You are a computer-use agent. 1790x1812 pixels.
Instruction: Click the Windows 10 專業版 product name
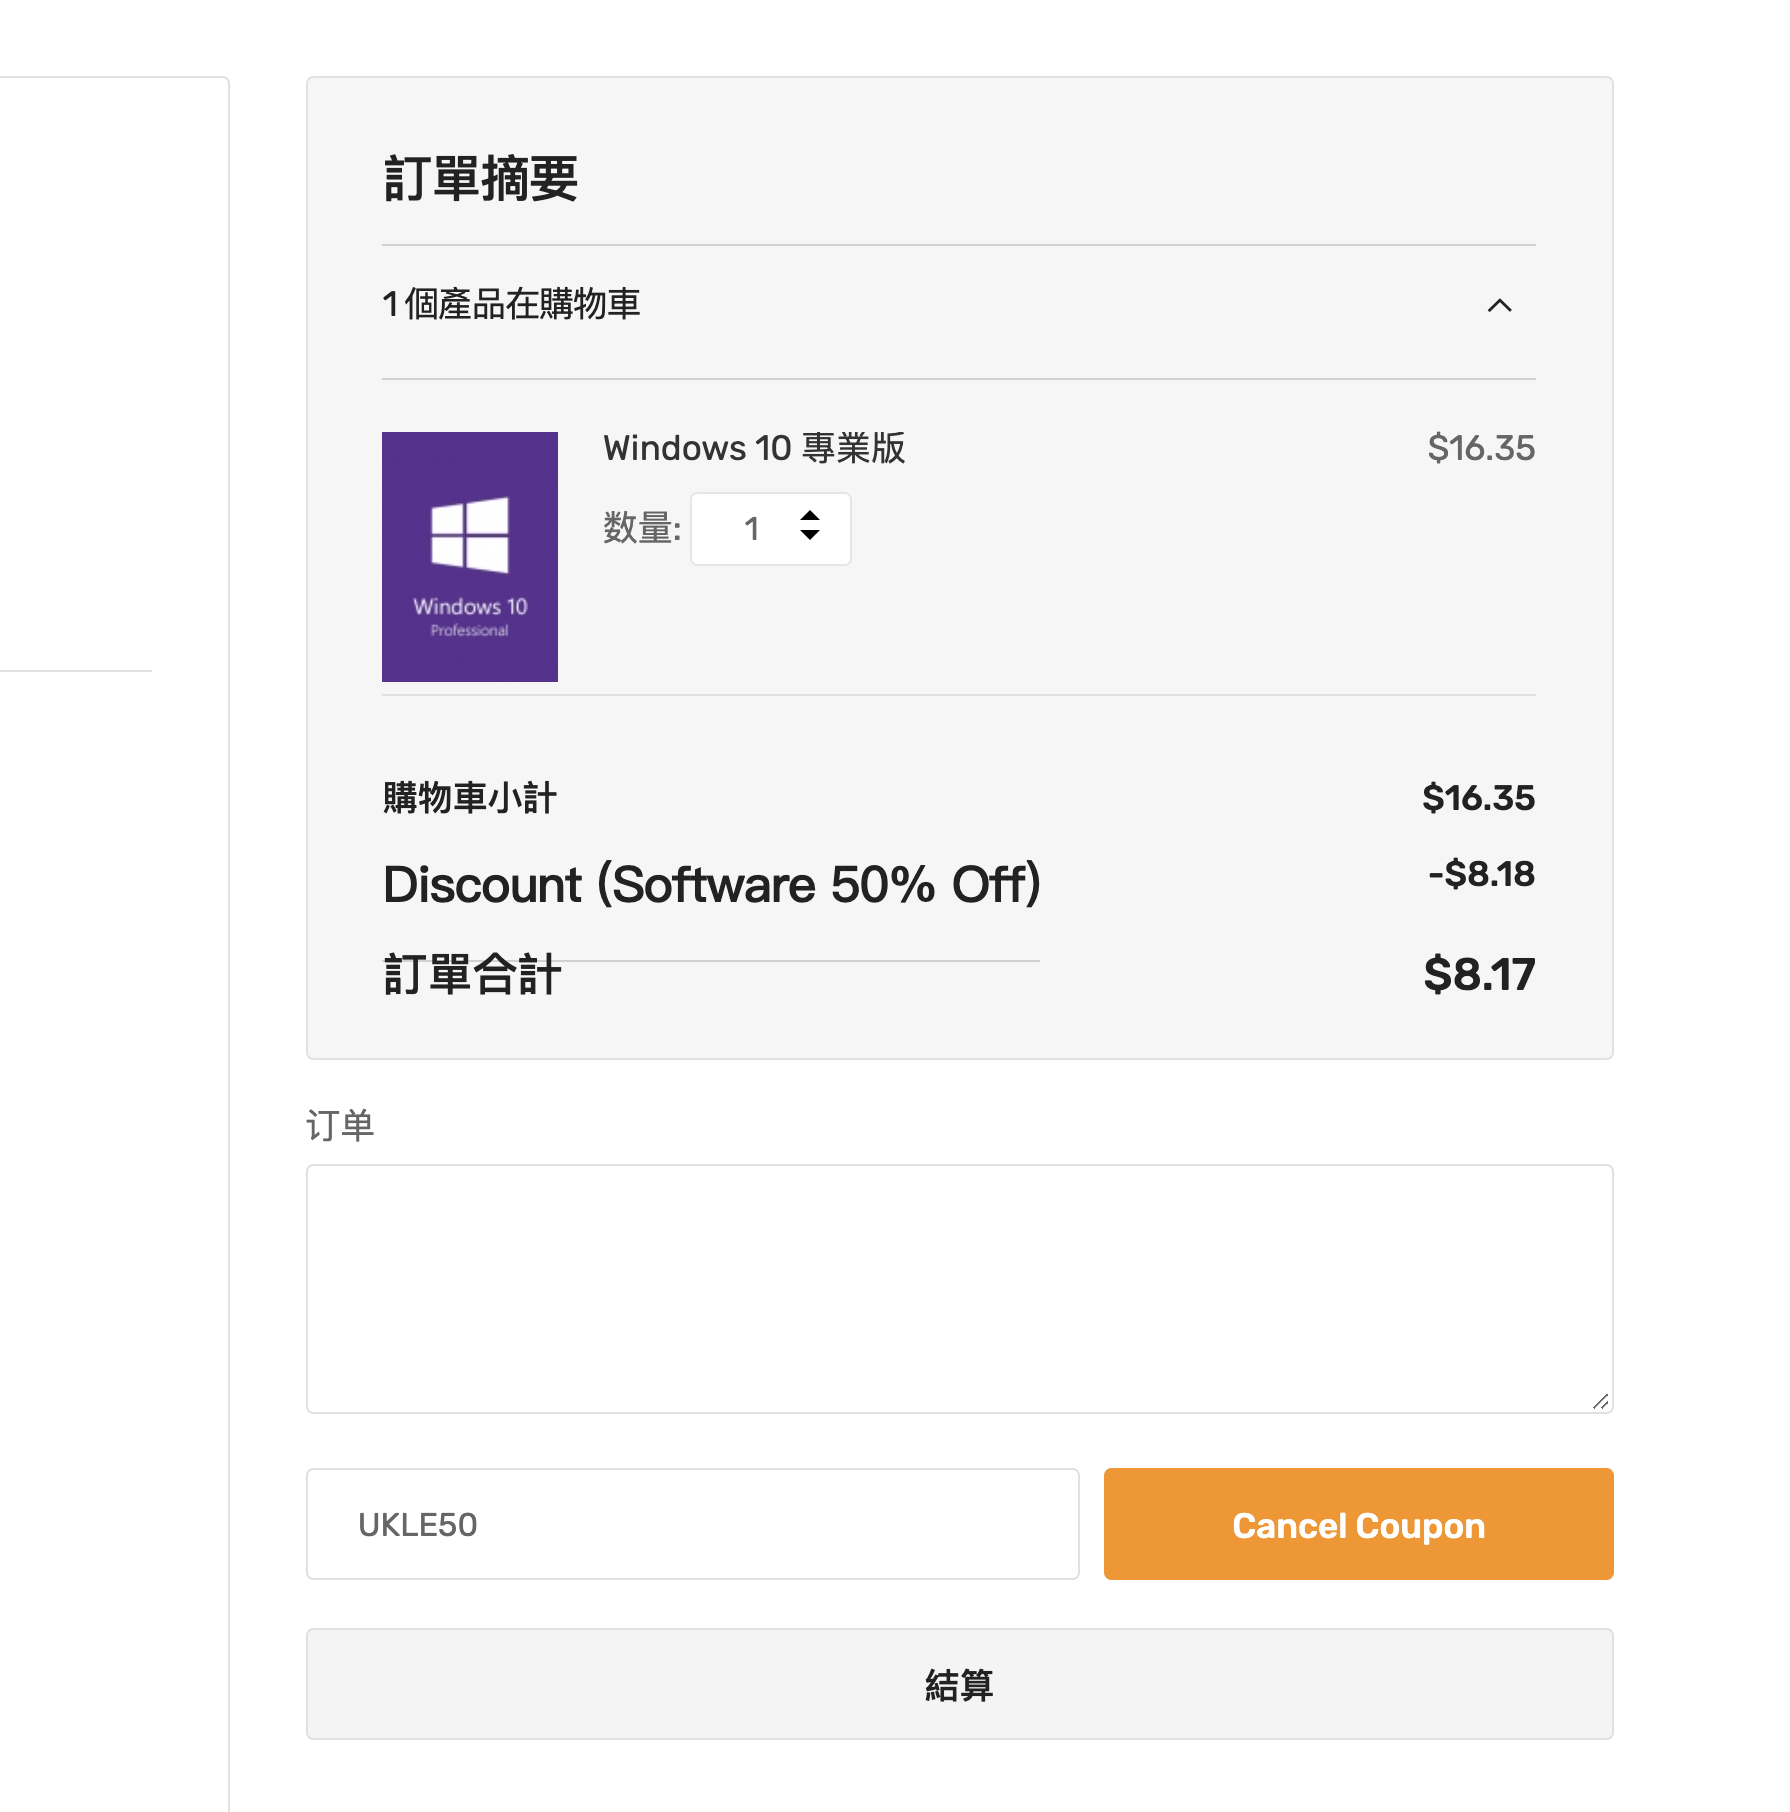click(x=754, y=448)
